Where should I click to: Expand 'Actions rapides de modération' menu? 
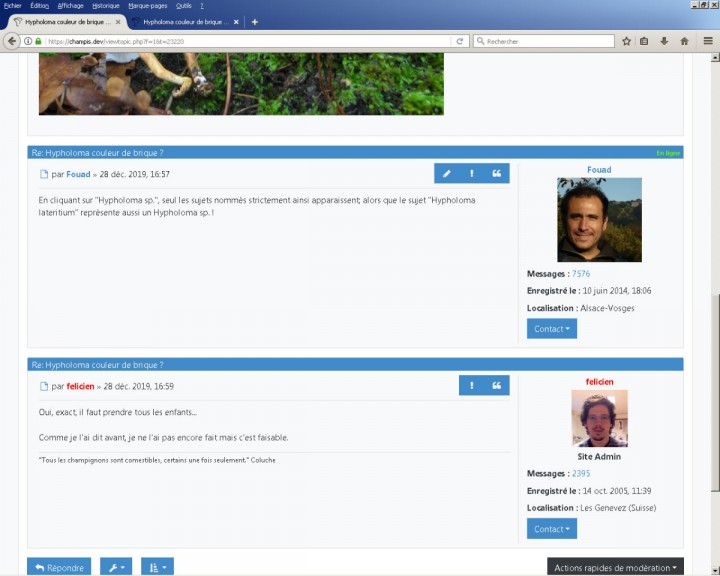(615, 568)
